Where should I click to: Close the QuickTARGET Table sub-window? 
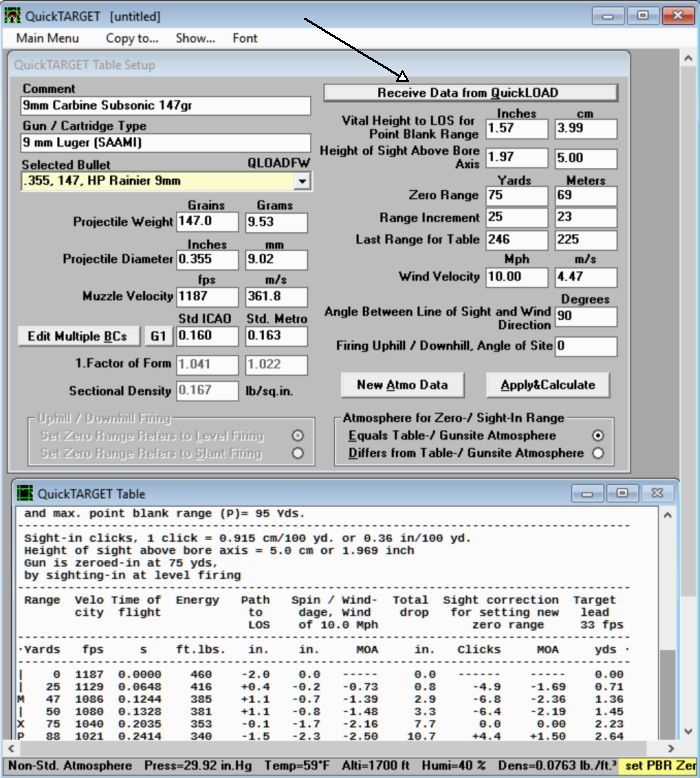click(655, 493)
